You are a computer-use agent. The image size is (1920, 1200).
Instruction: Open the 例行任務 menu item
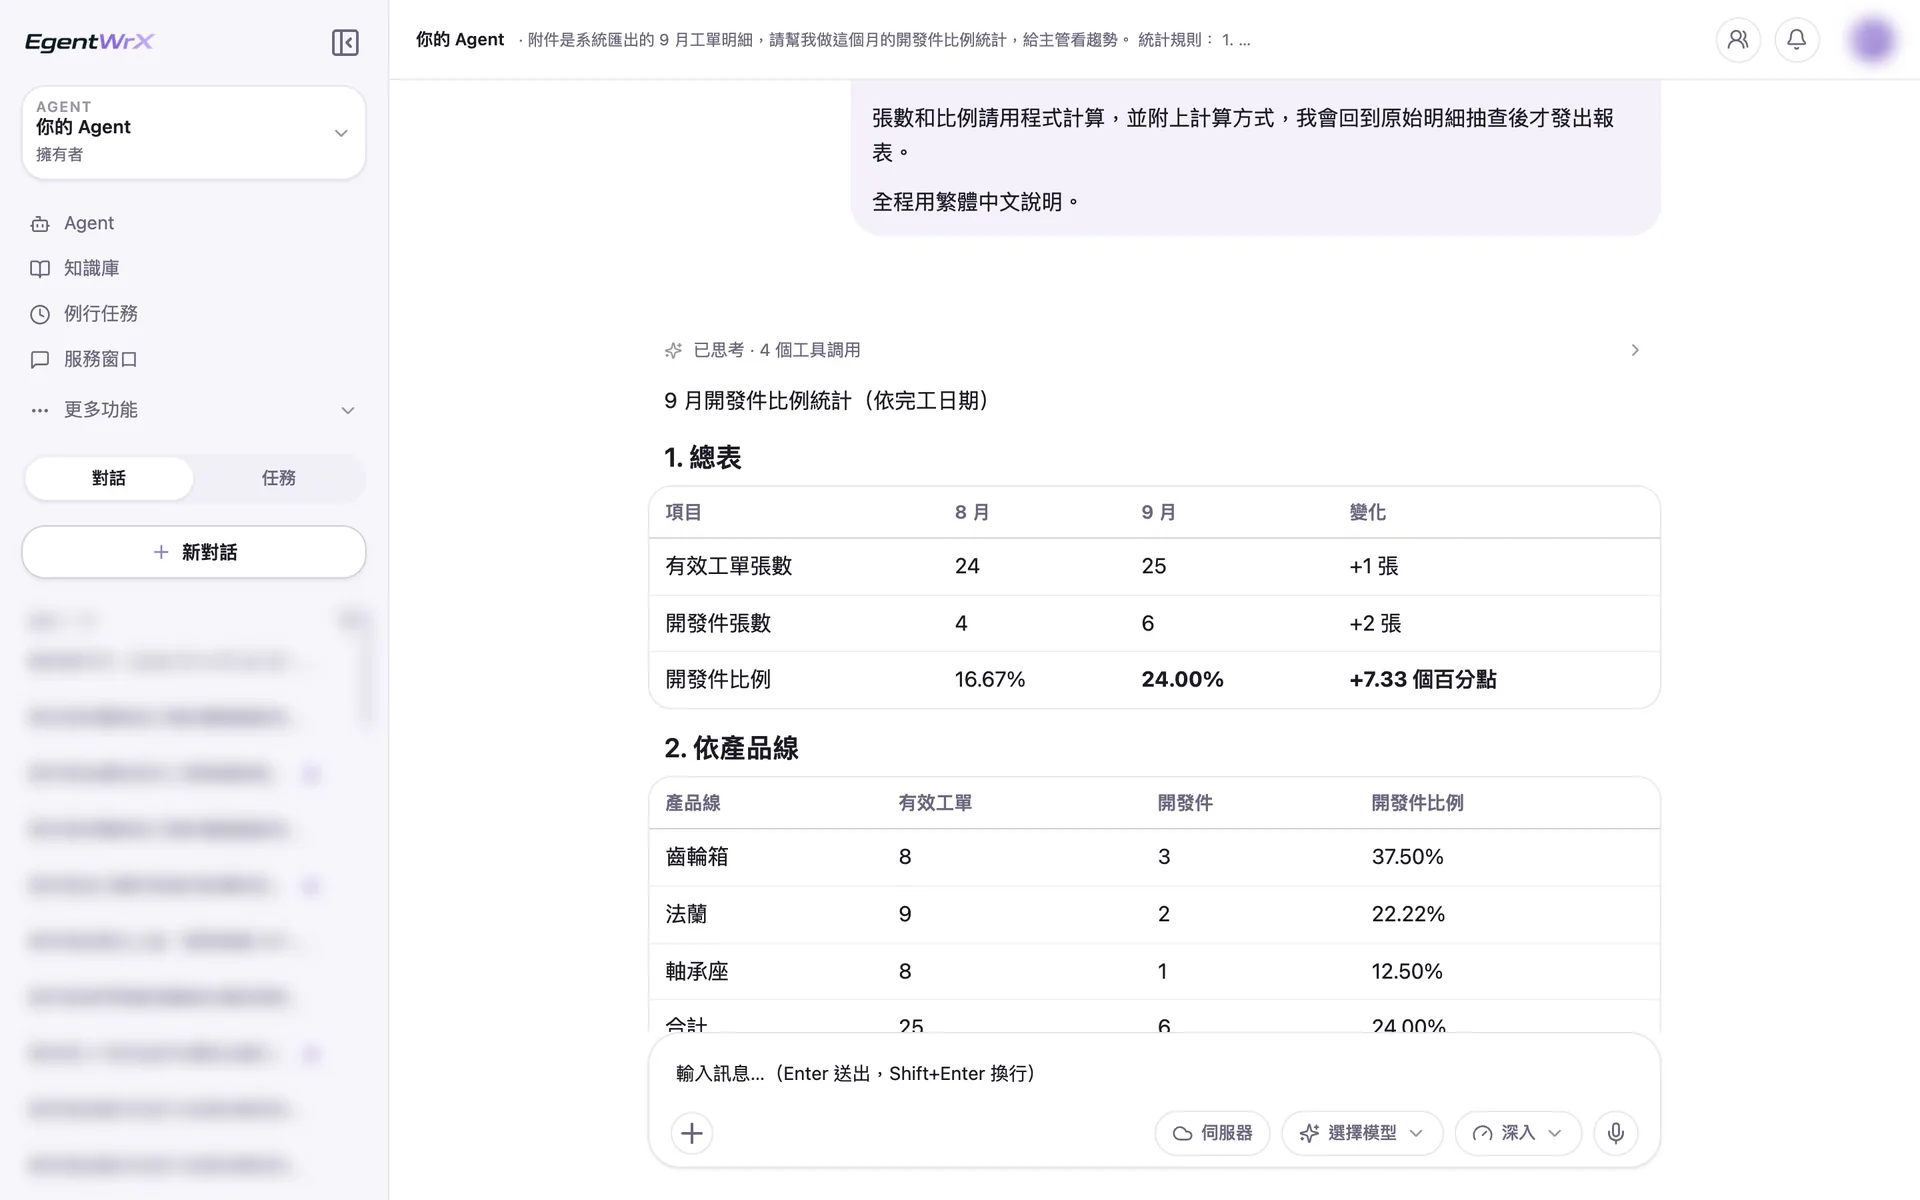pos(194,313)
